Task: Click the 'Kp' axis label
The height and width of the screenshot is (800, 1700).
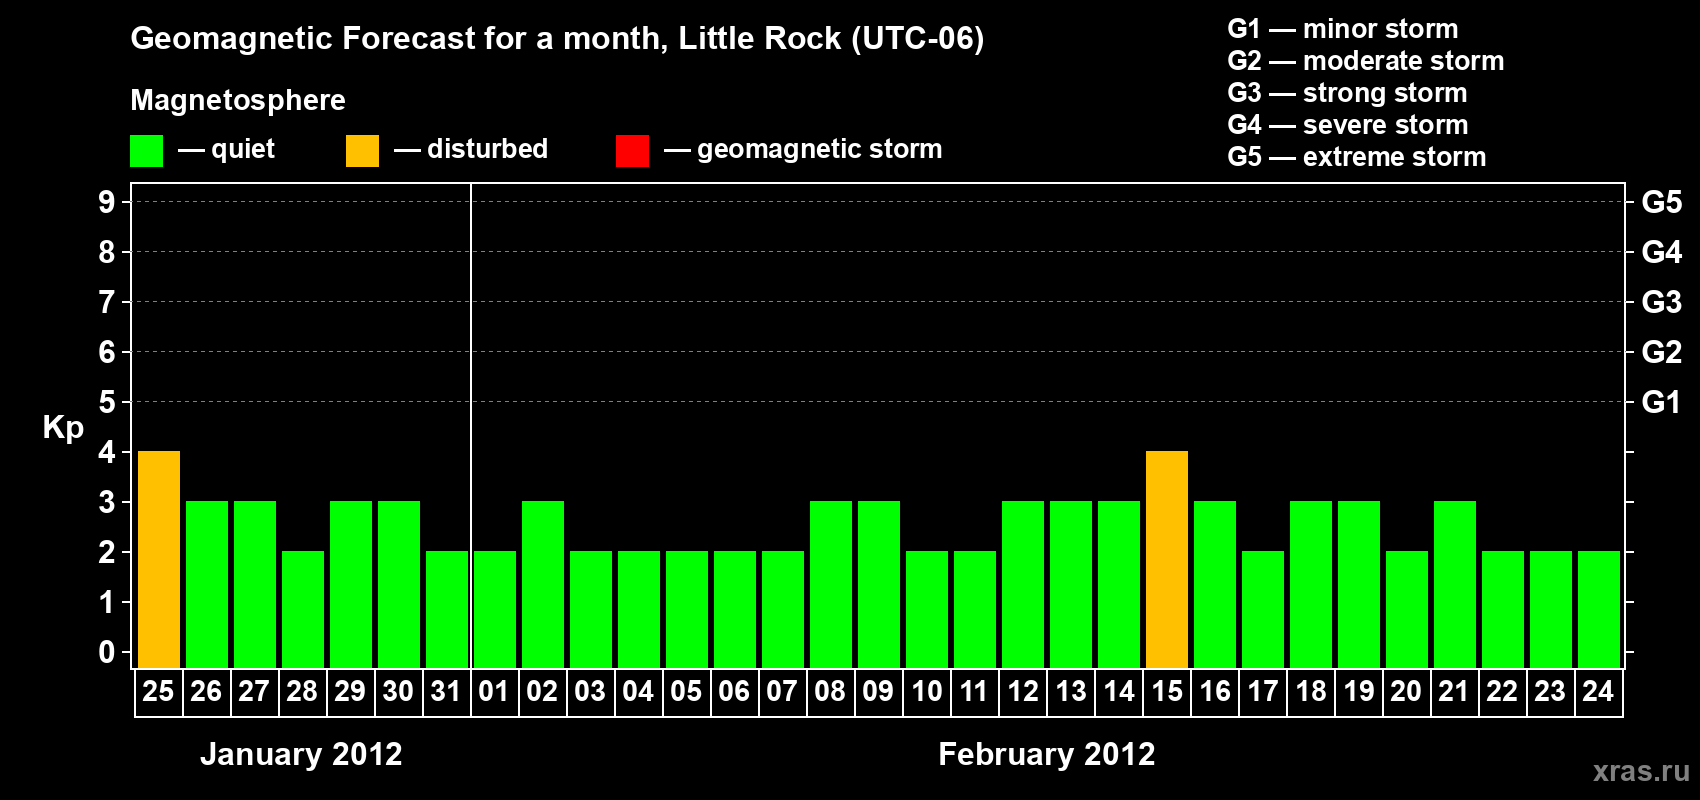Action: 63,428
